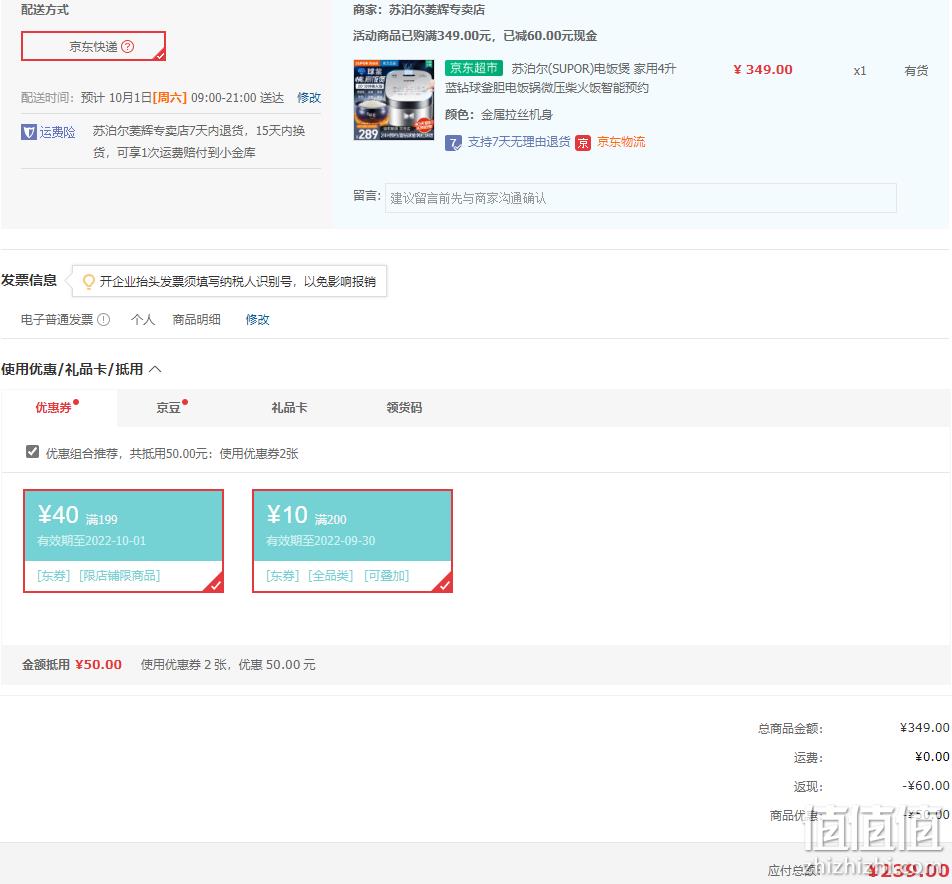Viewport: 952px width, 884px height.
Task: Click the lightbulb tip icon in invoice info
Action: coord(89,282)
